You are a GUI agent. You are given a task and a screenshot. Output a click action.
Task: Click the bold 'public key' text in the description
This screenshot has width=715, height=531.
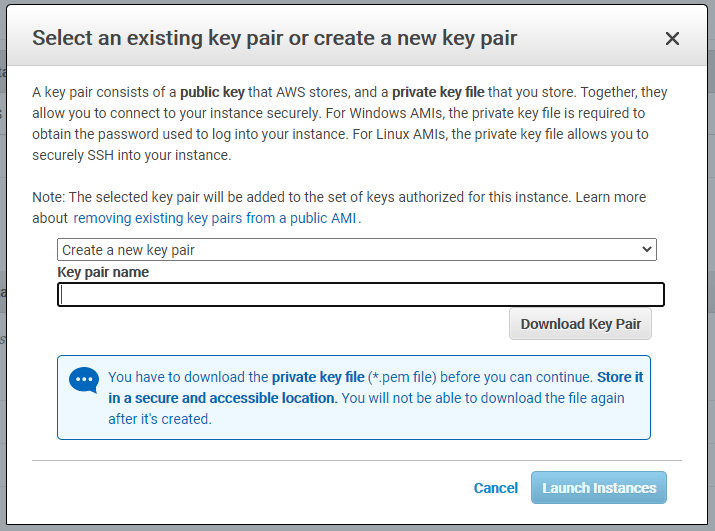(212, 92)
